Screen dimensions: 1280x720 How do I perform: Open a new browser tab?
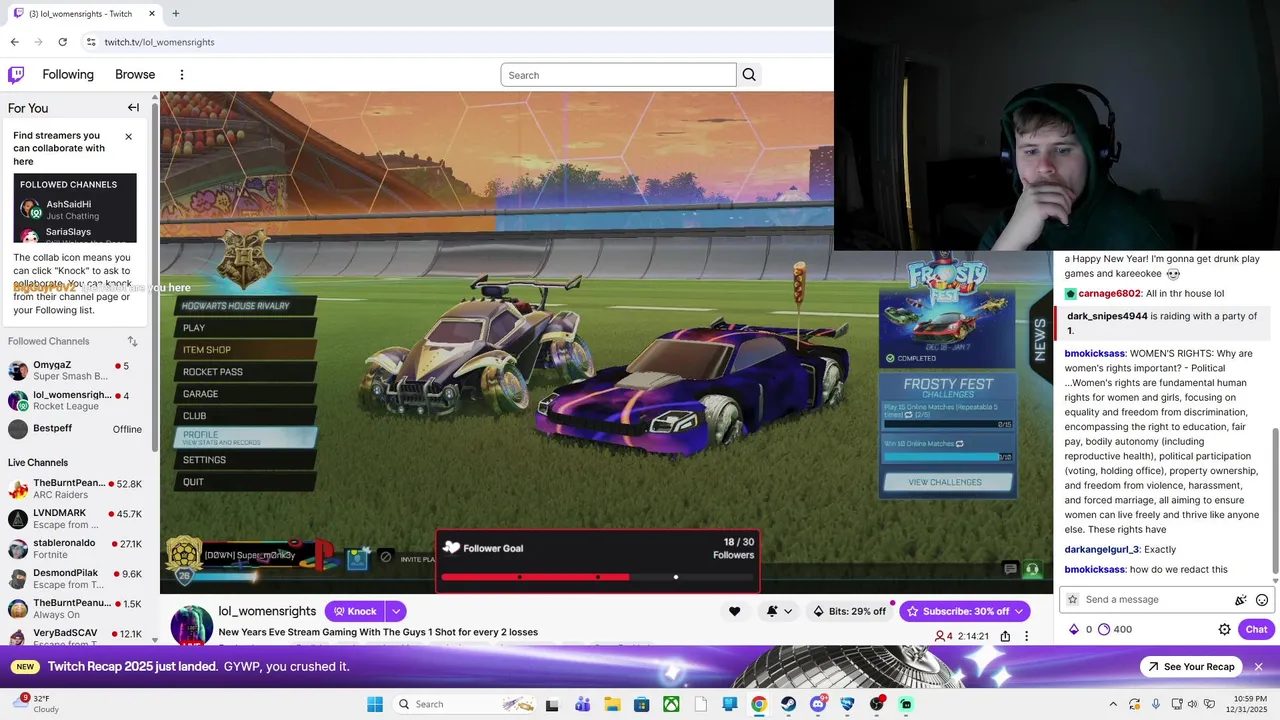[175, 14]
